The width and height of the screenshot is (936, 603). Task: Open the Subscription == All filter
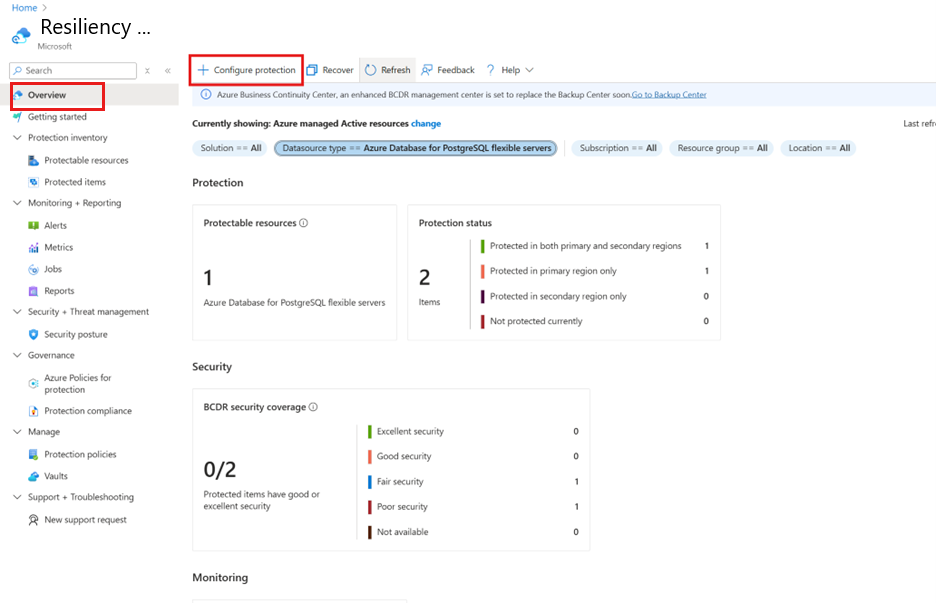click(618, 148)
